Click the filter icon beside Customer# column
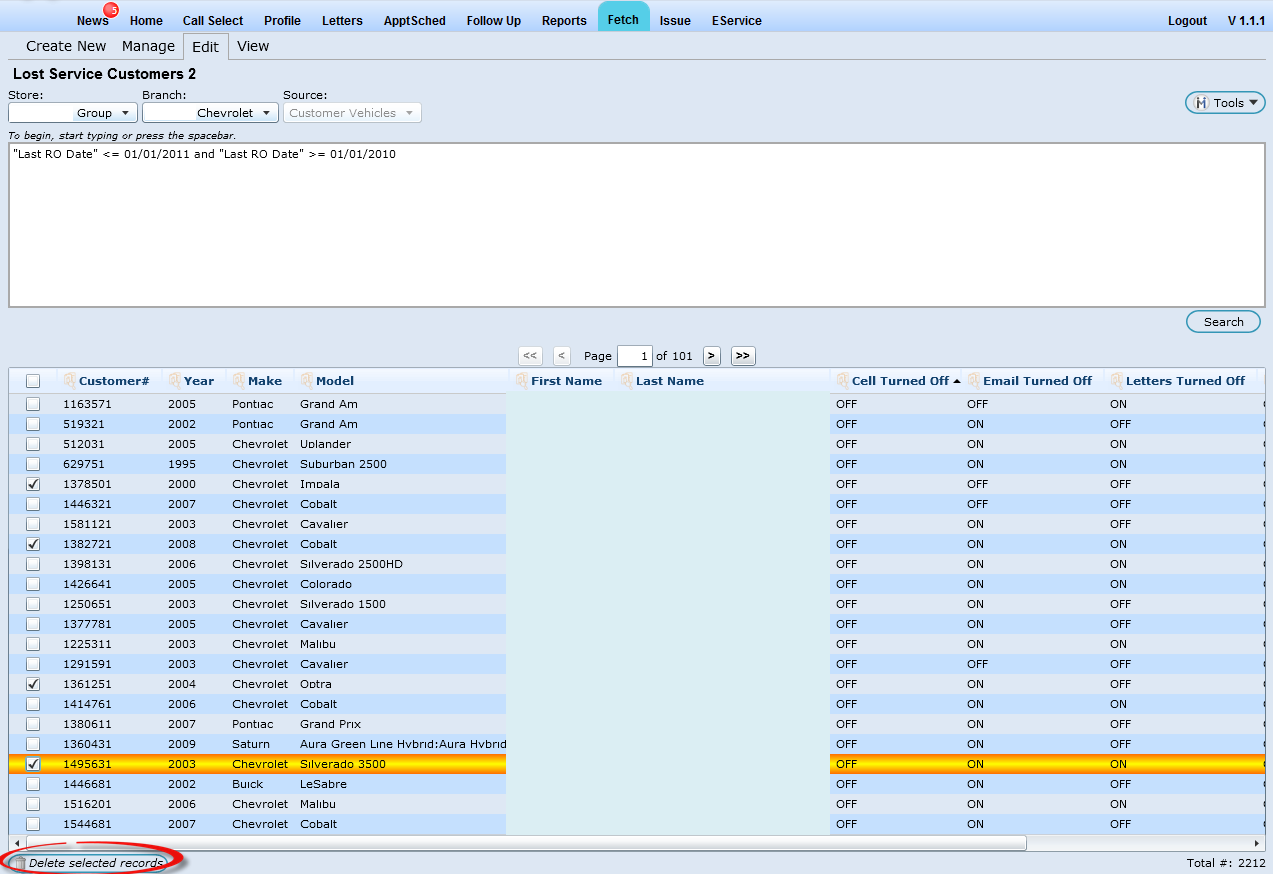Image resolution: width=1273 pixels, height=874 pixels. click(x=69, y=381)
